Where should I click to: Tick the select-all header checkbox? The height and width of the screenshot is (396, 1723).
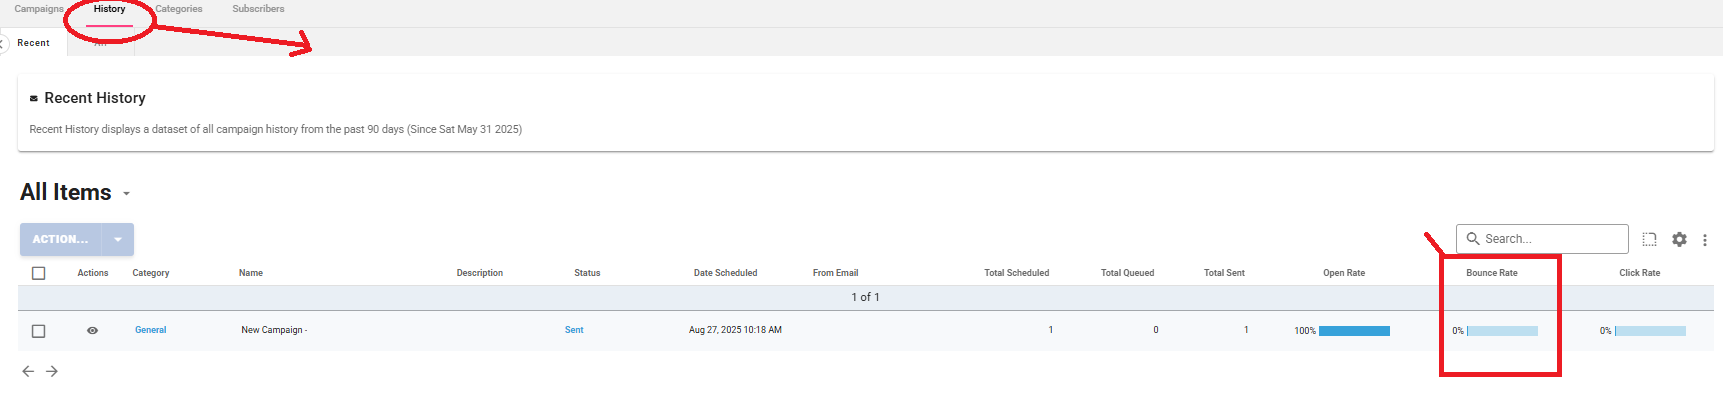(39, 273)
